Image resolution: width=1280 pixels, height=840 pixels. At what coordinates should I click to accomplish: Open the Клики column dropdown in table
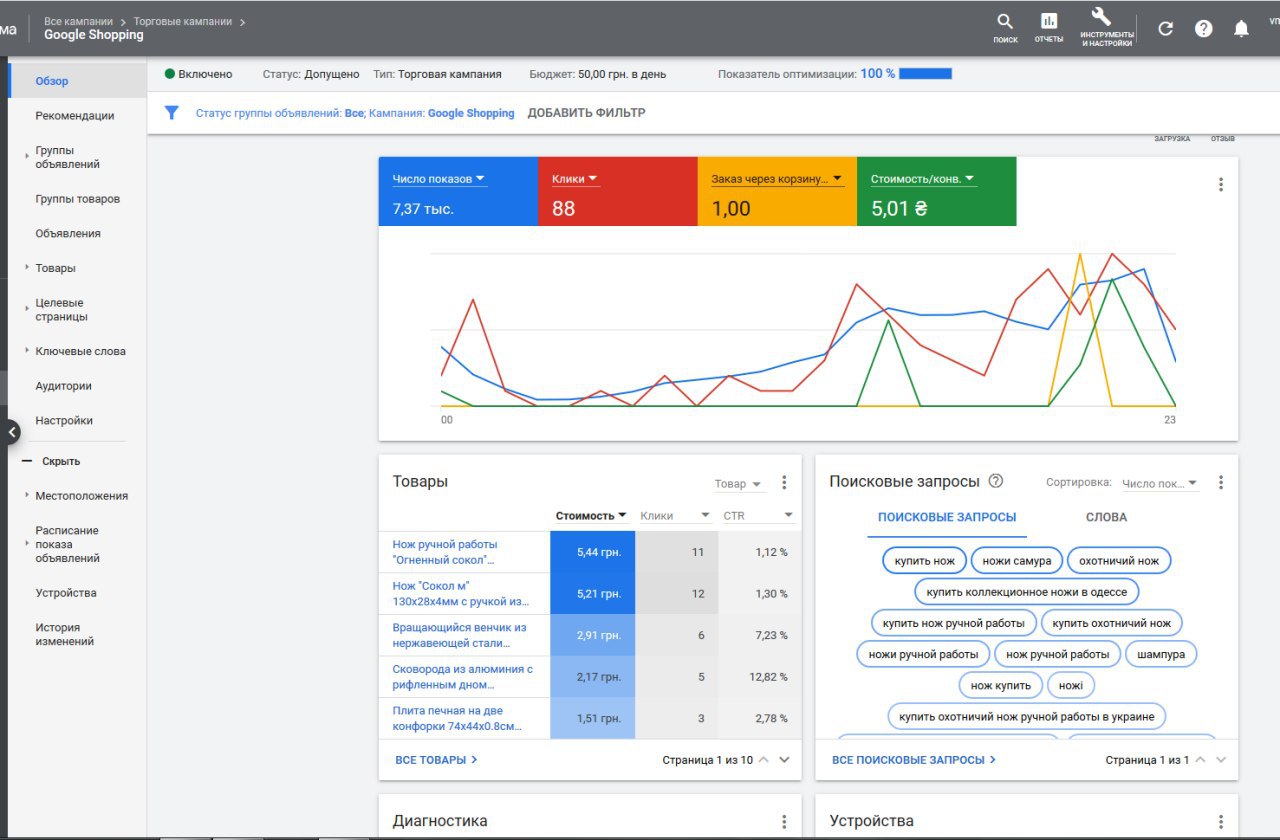677,516
